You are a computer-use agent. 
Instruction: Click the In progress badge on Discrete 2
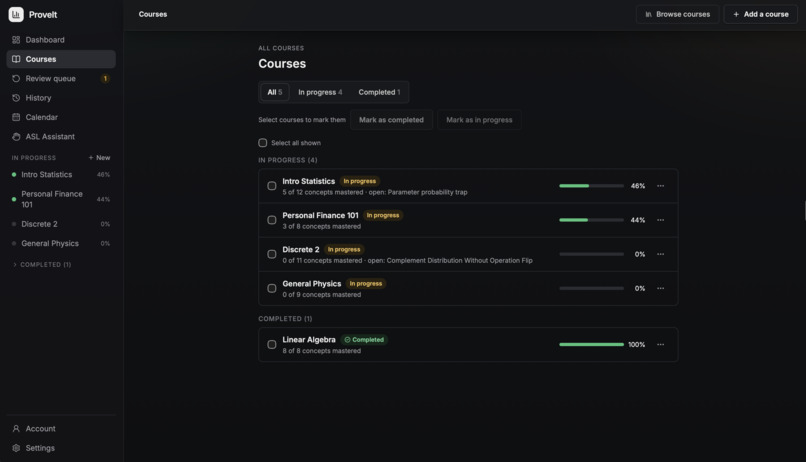[344, 250]
